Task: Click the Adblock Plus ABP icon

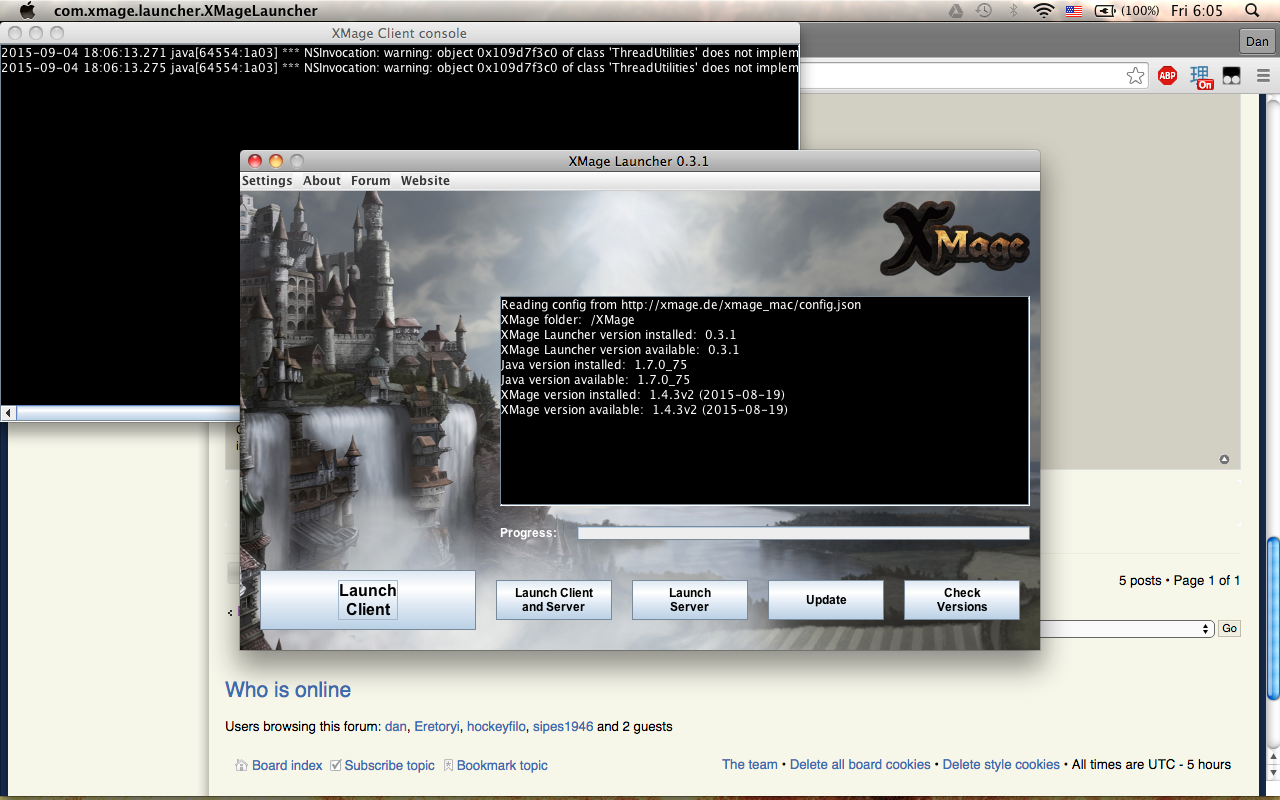Action: (x=1167, y=76)
